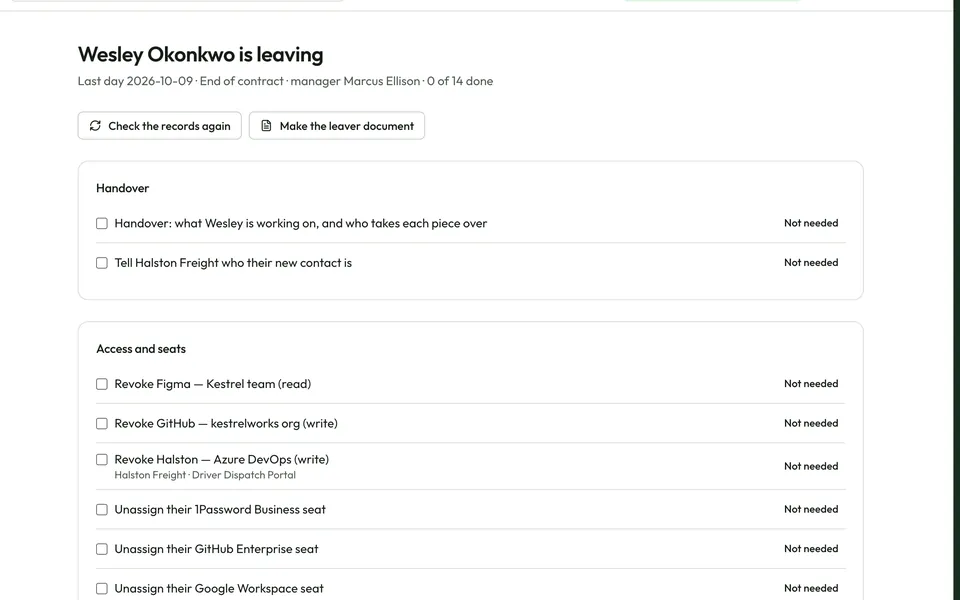Tick the Unassign GitHub Enterprise seat checkbox
The height and width of the screenshot is (600, 960).
click(102, 549)
